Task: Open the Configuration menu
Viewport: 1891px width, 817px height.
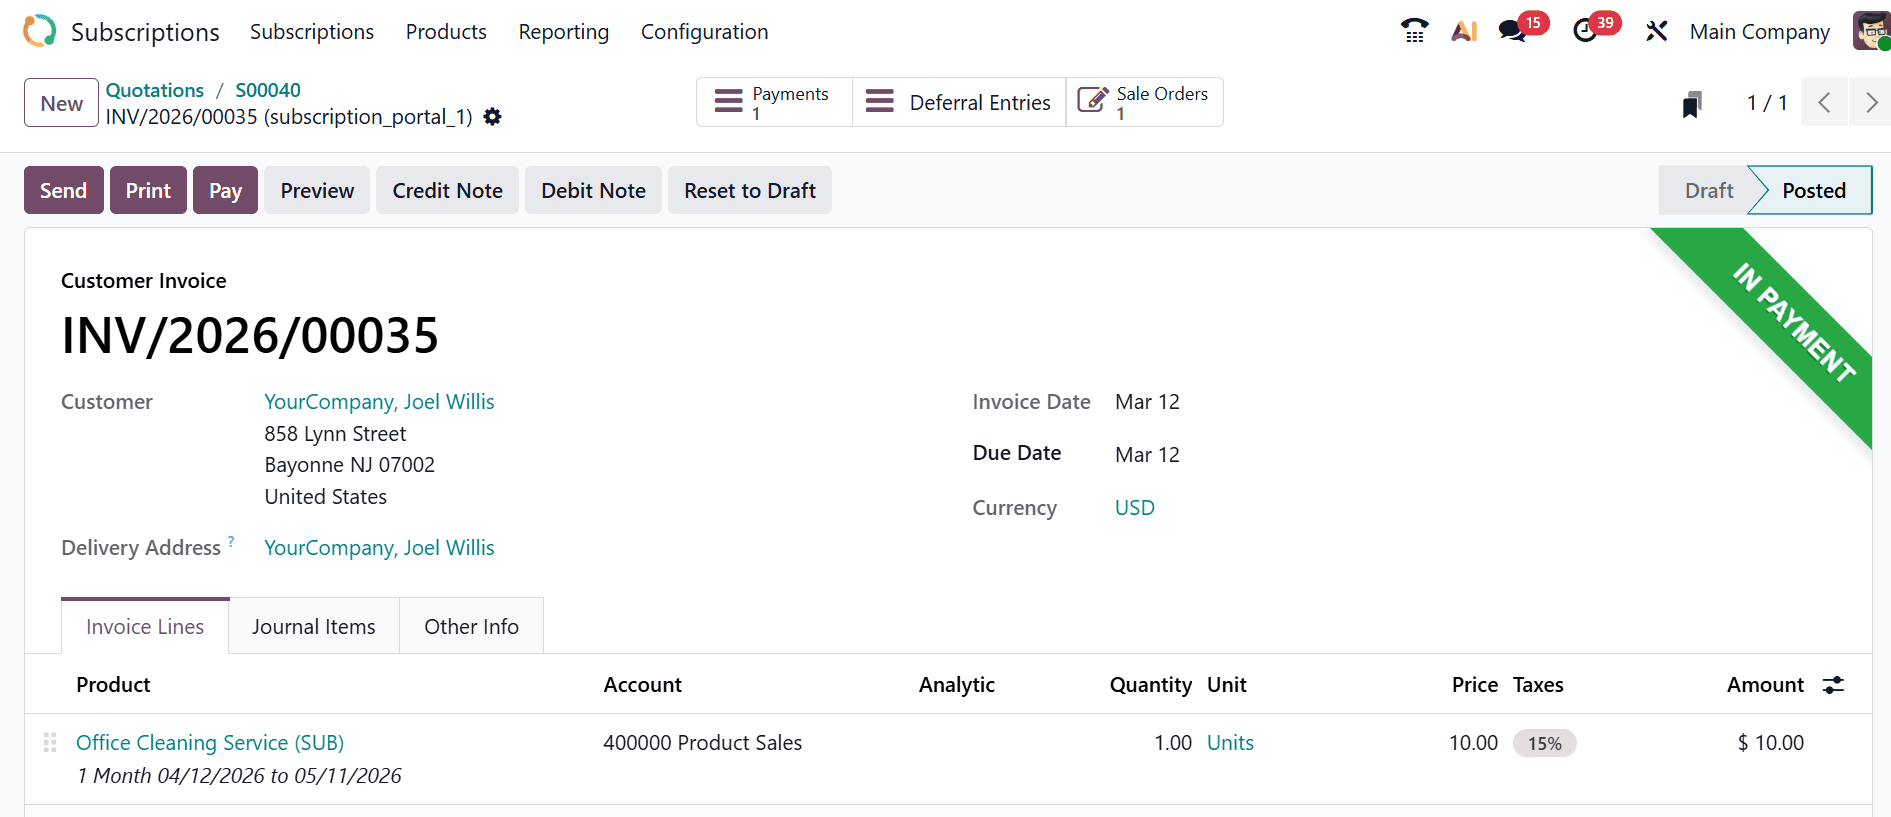Action: (704, 32)
